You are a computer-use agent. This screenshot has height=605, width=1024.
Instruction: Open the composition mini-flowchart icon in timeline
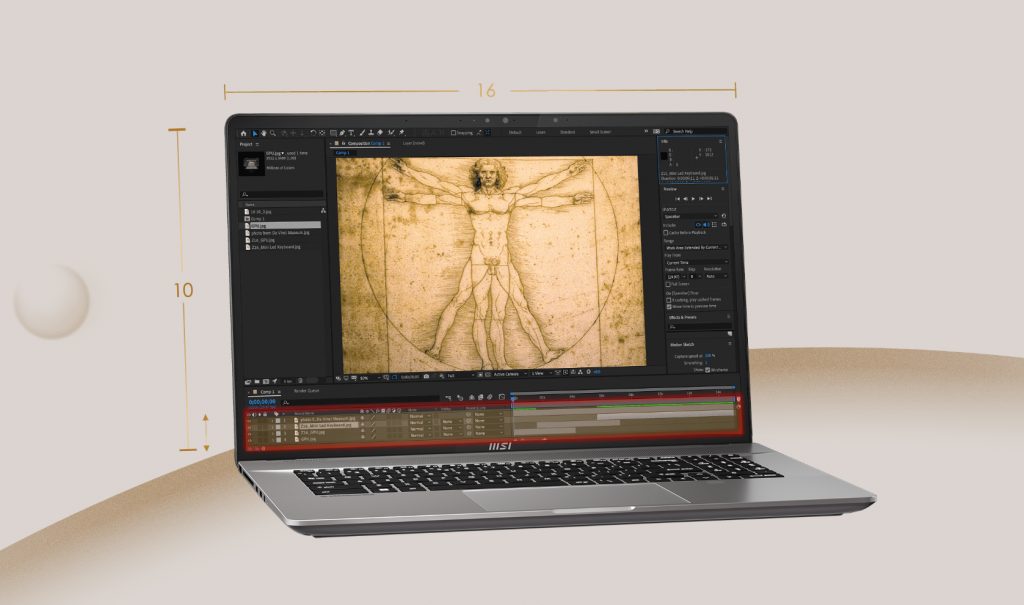tap(448, 397)
